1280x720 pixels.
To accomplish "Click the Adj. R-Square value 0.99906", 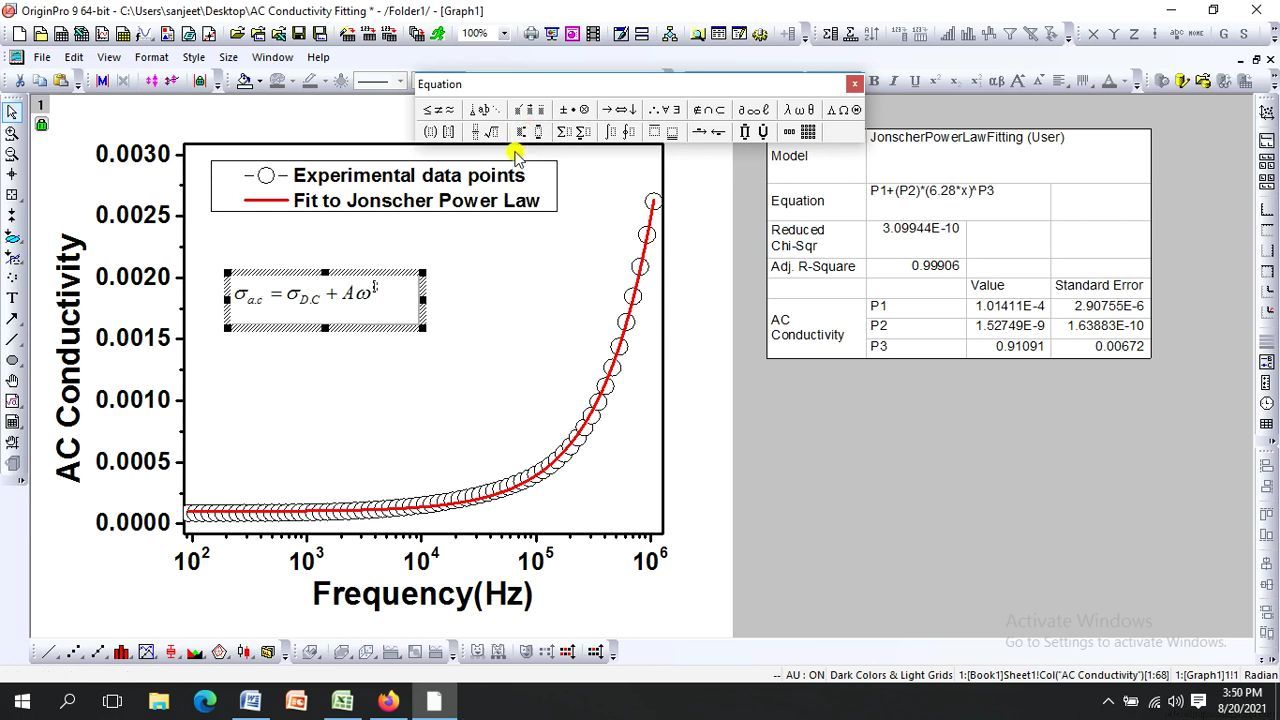I will click(x=935, y=266).
